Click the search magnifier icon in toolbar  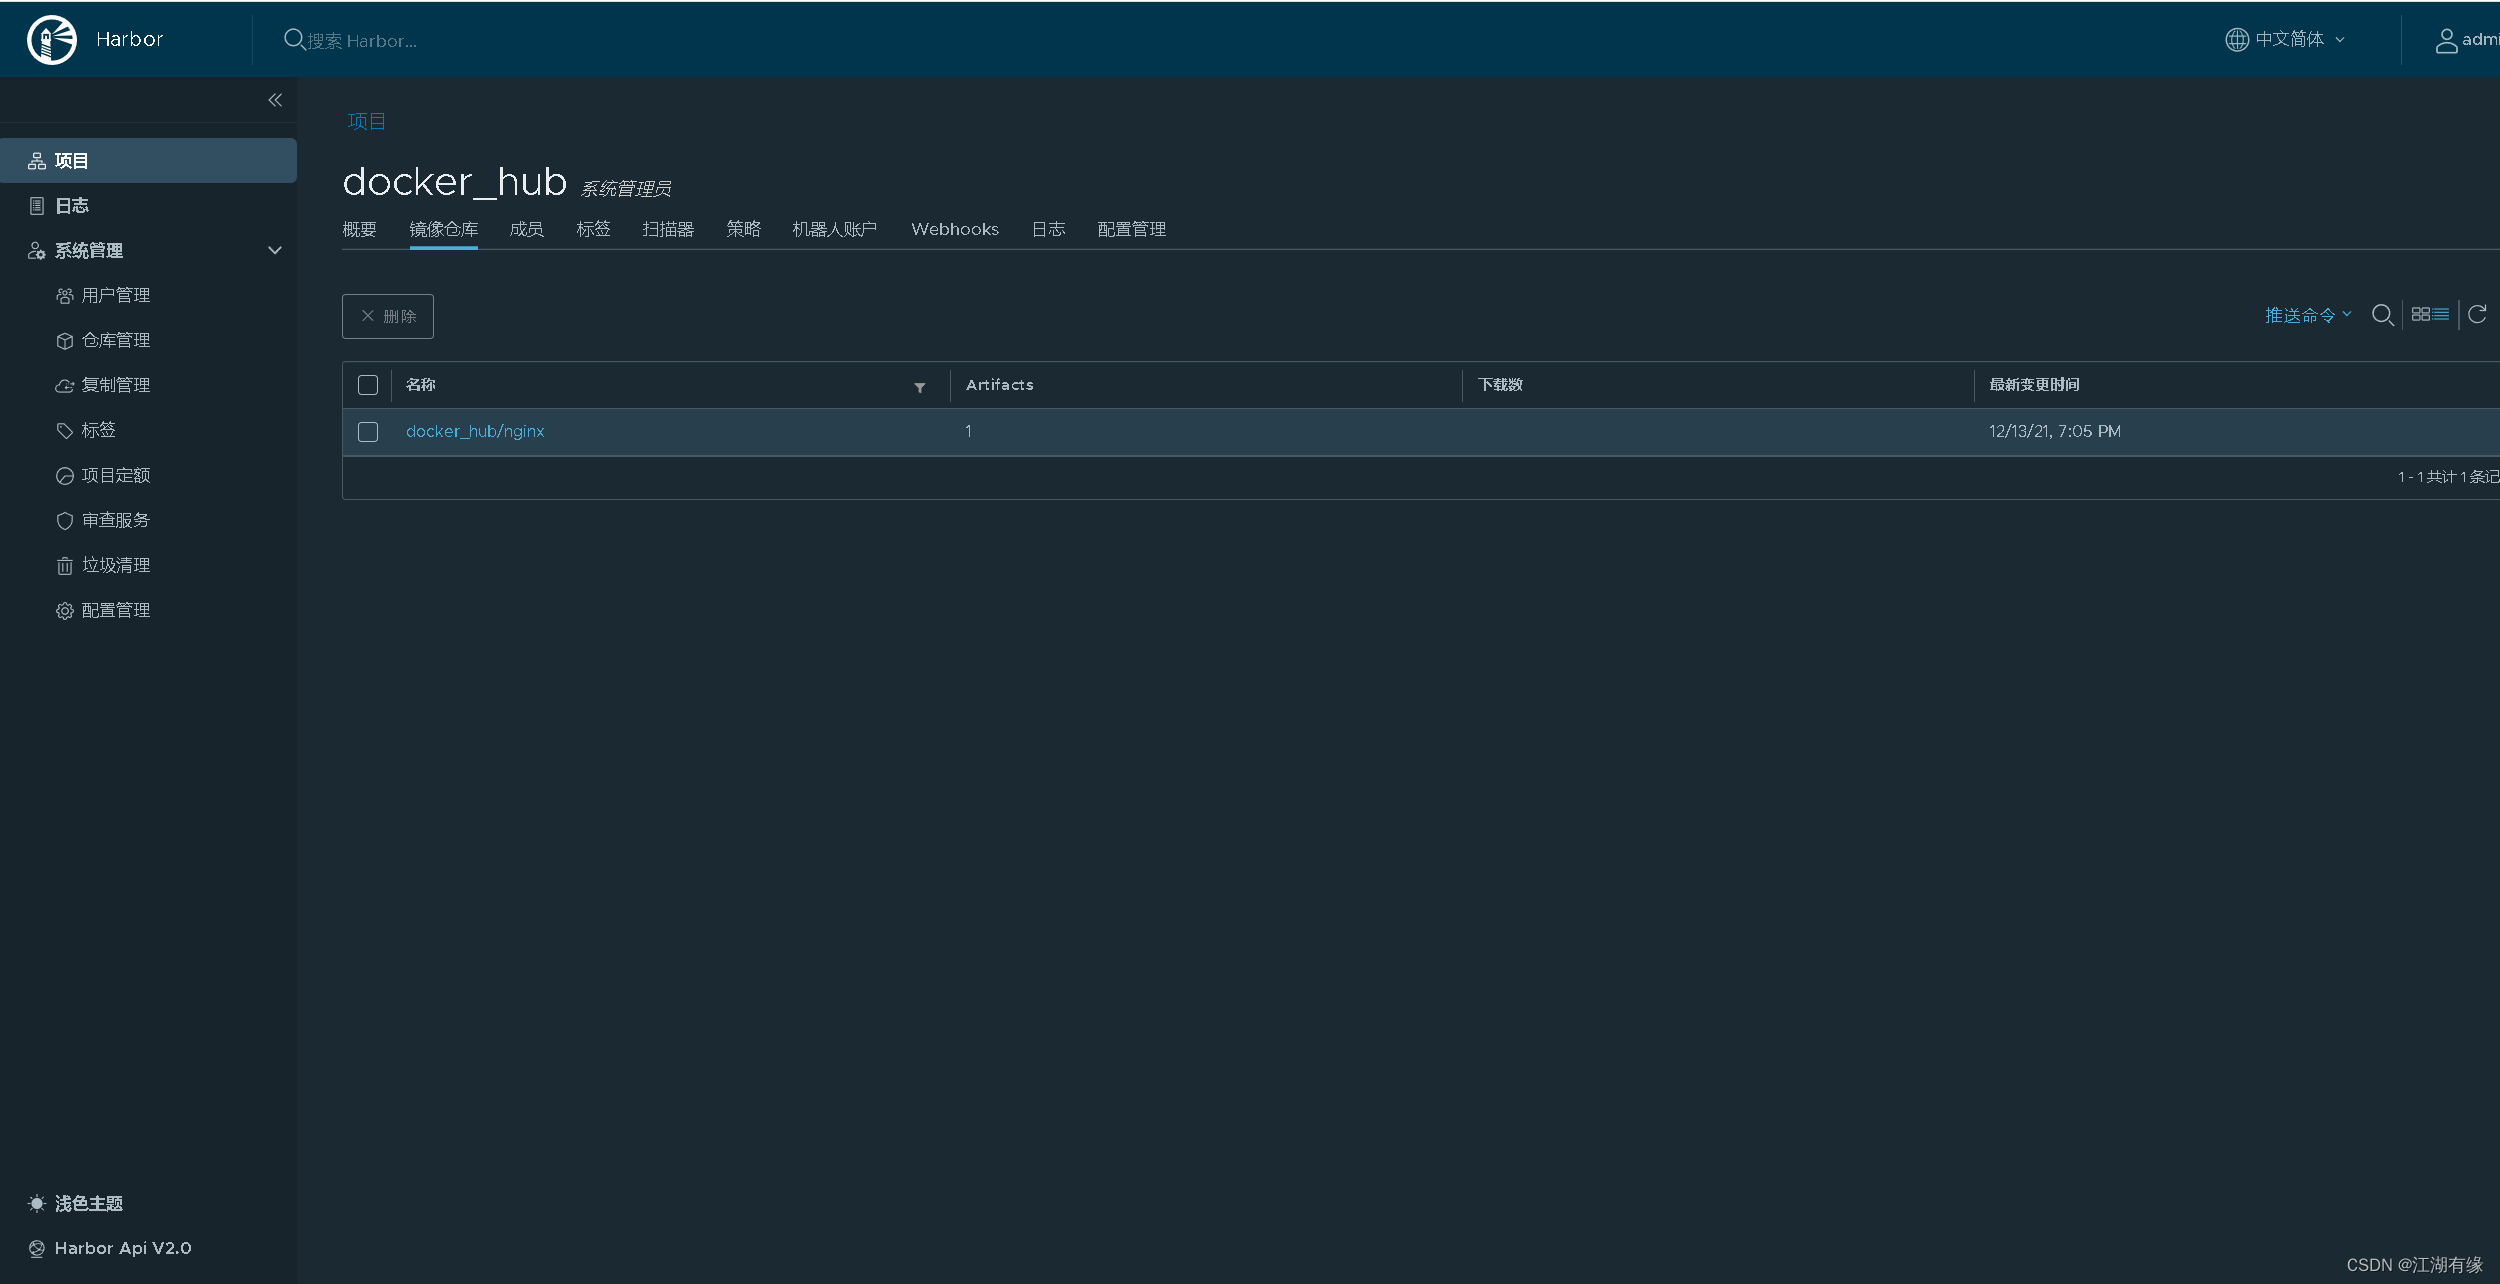click(2382, 315)
